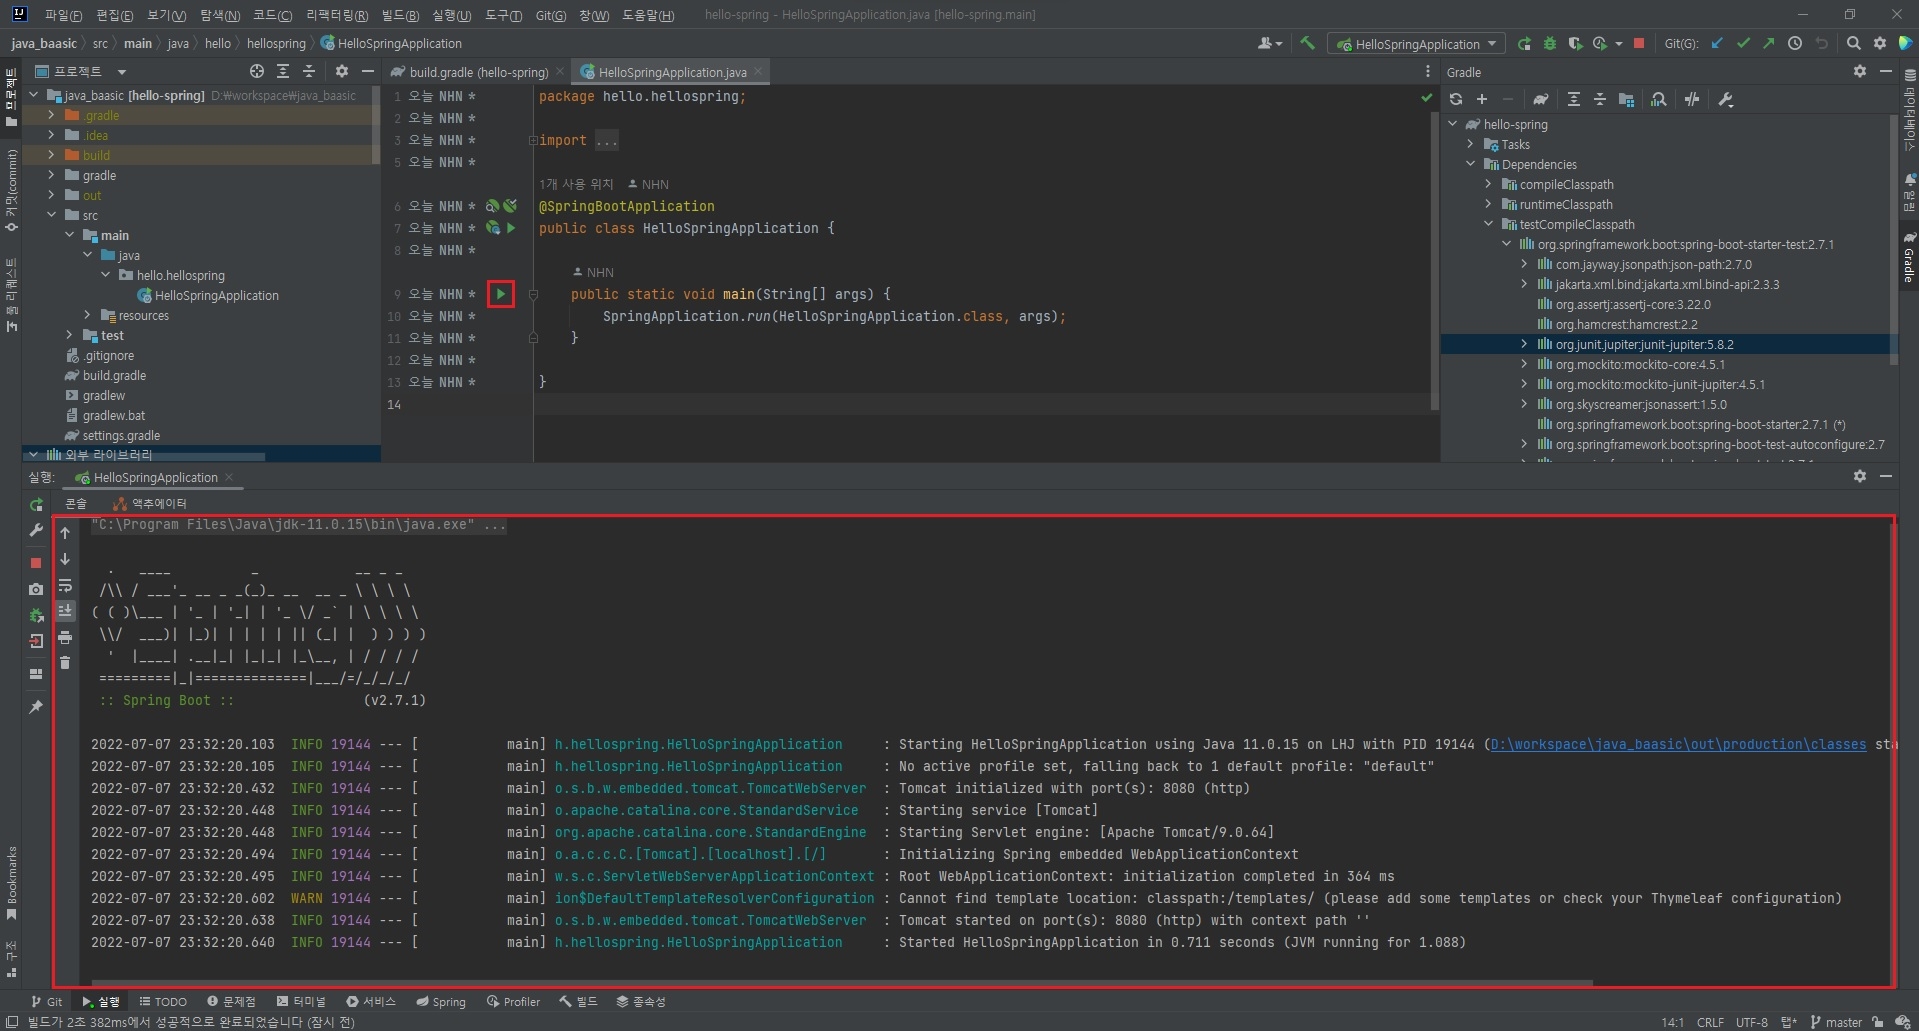This screenshot has height=1031, width=1919.
Task: Toggle the Bookmarks tool window sidebar button
Action: coord(11,884)
